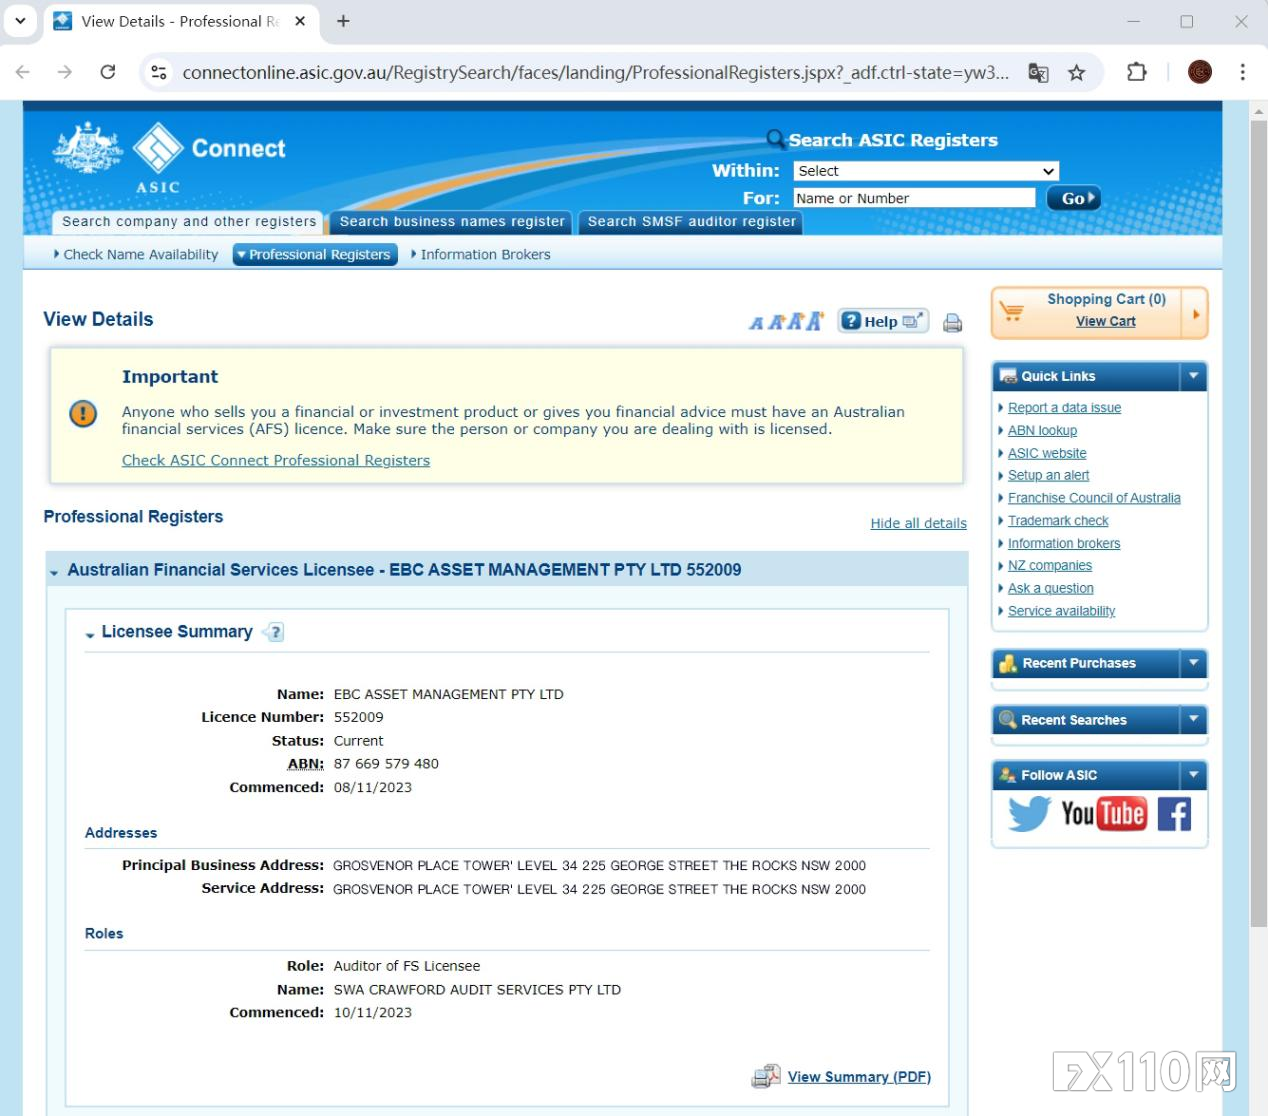This screenshot has width=1268, height=1116.
Task: Select the Professional Registers menu item
Action: click(315, 255)
